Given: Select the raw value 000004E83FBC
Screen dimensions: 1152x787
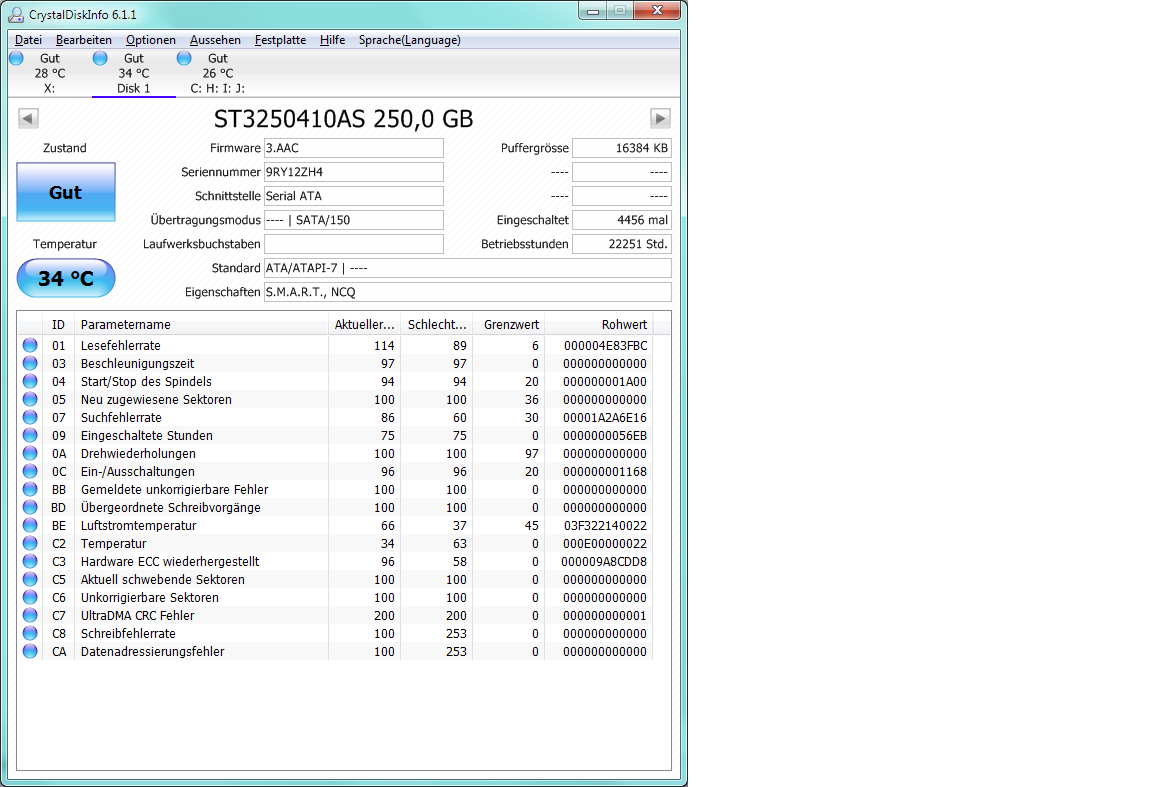Looking at the screenshot, I should 605,345.
